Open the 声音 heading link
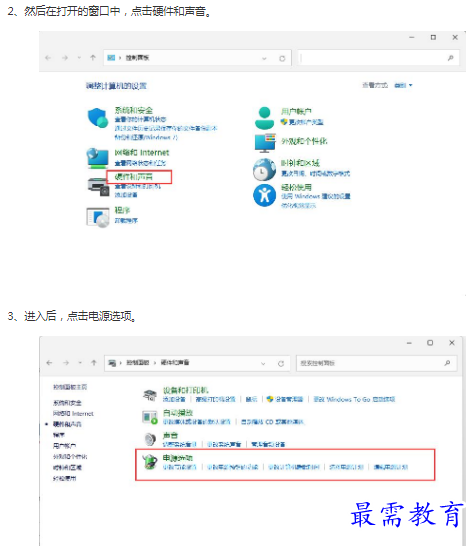 [170, 435]
